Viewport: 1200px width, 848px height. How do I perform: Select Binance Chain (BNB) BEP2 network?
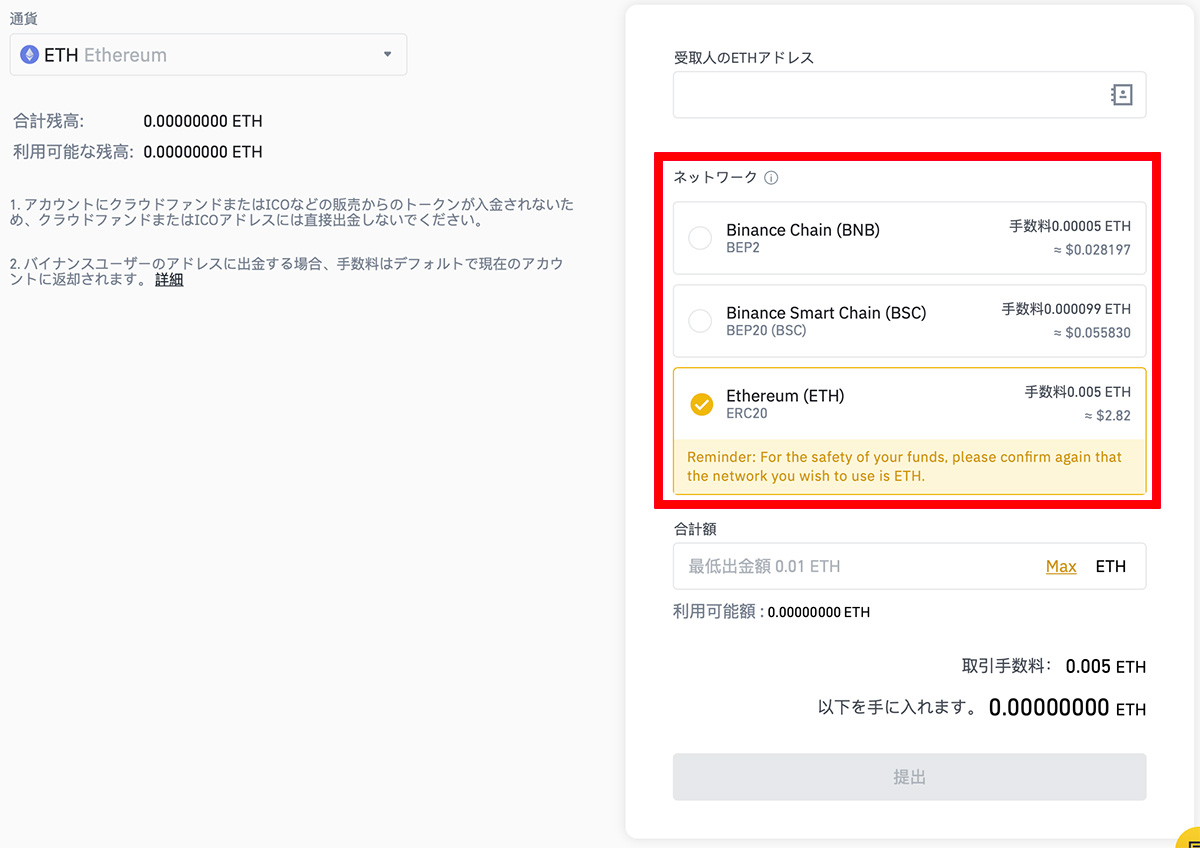pyautogui.click(x=910, y=238)
